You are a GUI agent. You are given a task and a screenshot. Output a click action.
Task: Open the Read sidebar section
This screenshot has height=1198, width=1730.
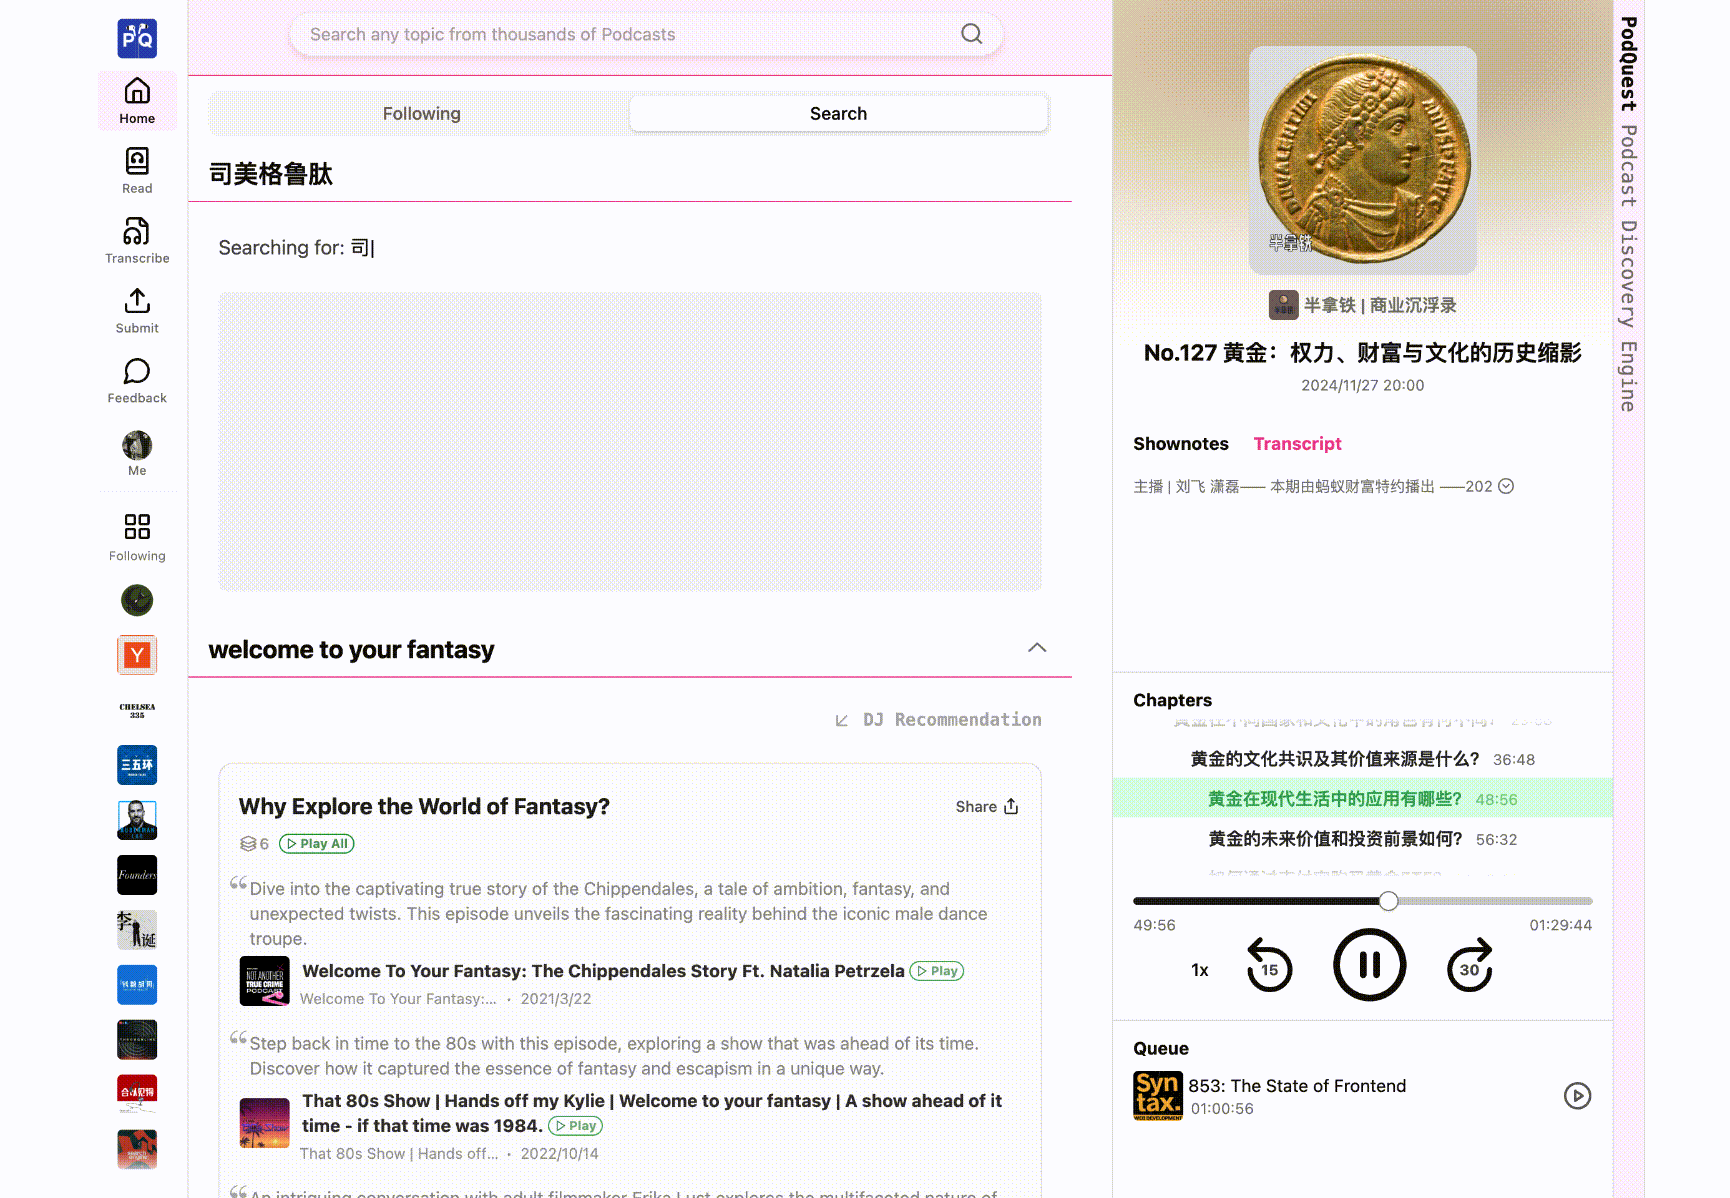(x=137, y=171)
